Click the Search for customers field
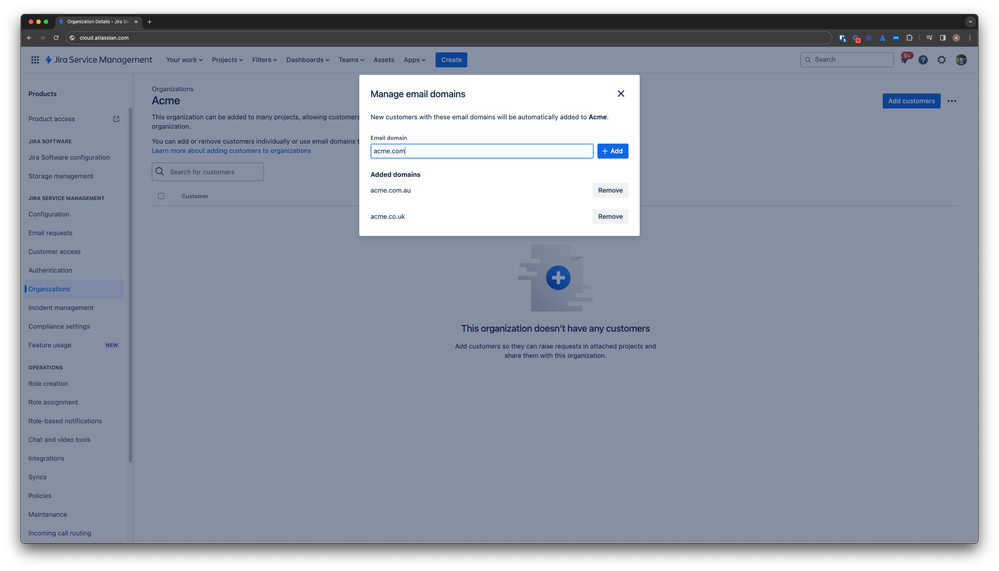The image size is (999, 571). pyautogui.click(x=208, y=172)
